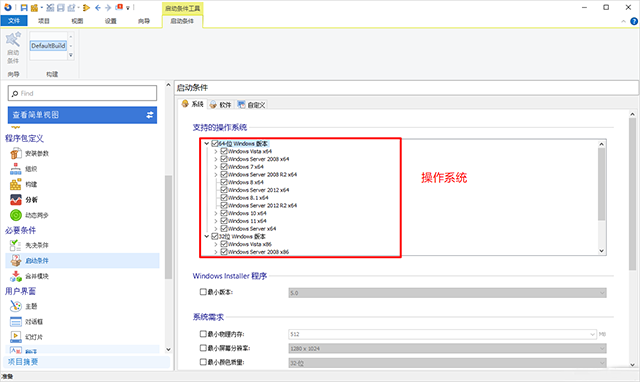The height and width of the screenshot is (382, 640).
Task: Open the notifications icon with red badge
Action: coord(119,7)
